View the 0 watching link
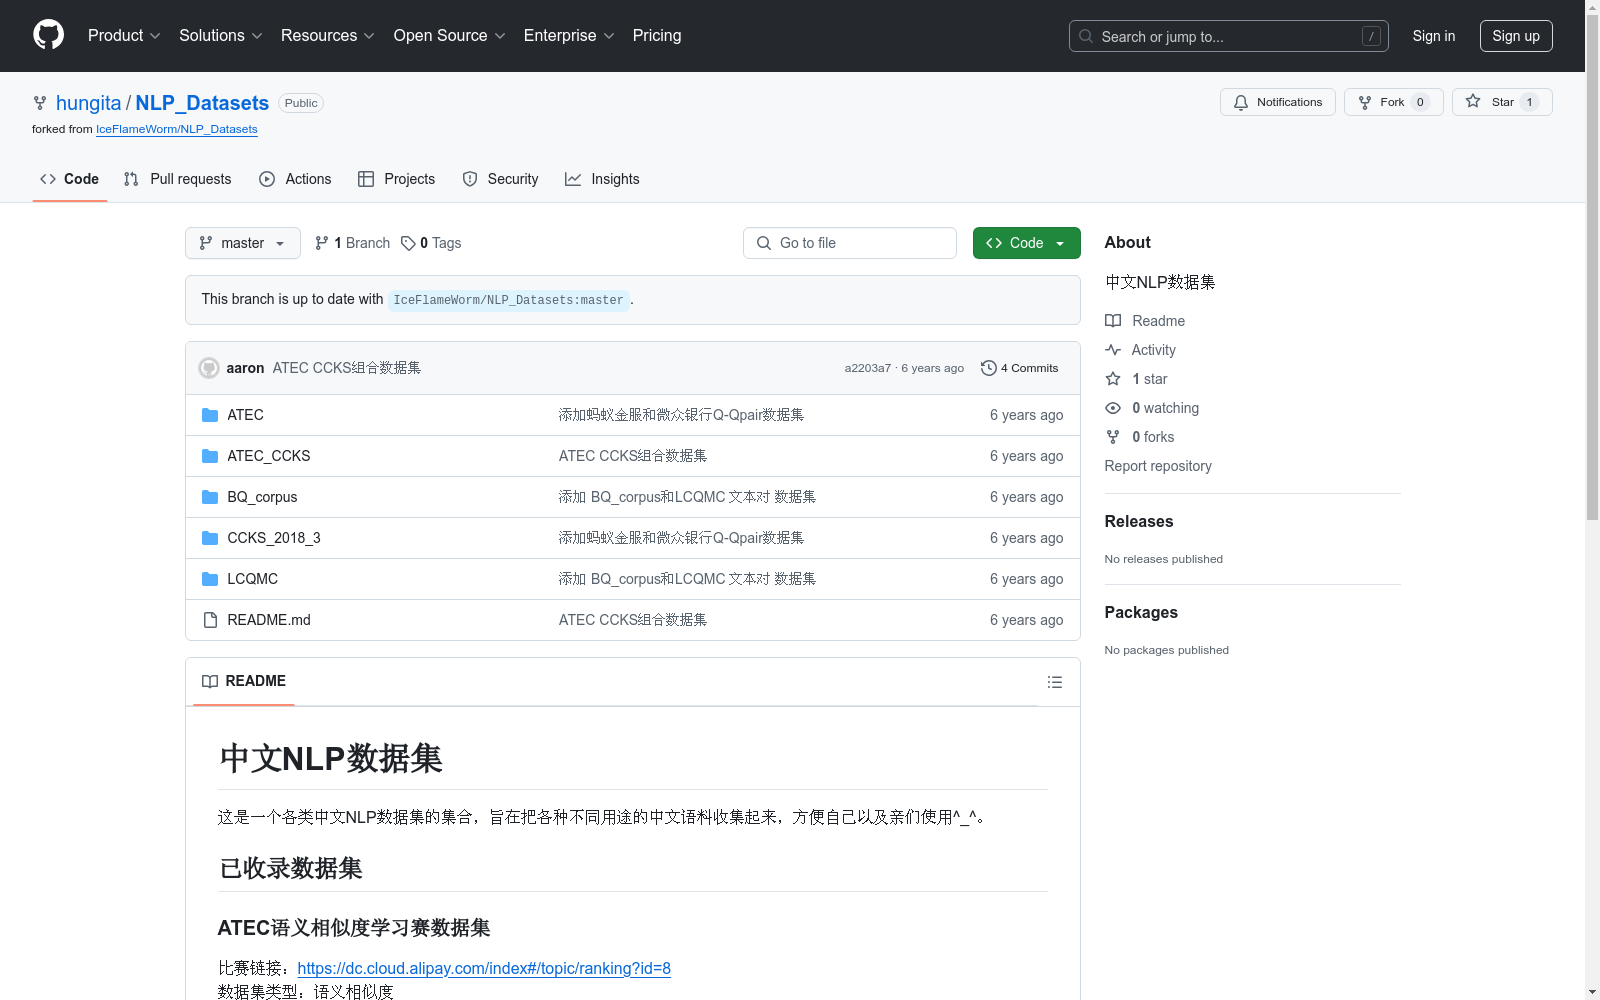Screen dimensions: 1600x1000 pyautogui.click(x=1152, y=408)
